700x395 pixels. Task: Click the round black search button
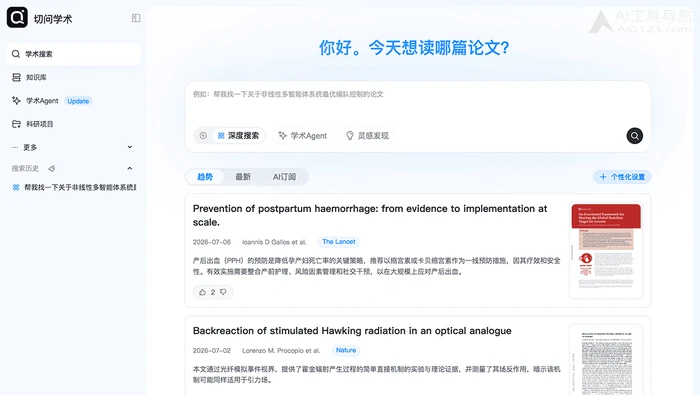pyautogui.click(x=634, y=136)
